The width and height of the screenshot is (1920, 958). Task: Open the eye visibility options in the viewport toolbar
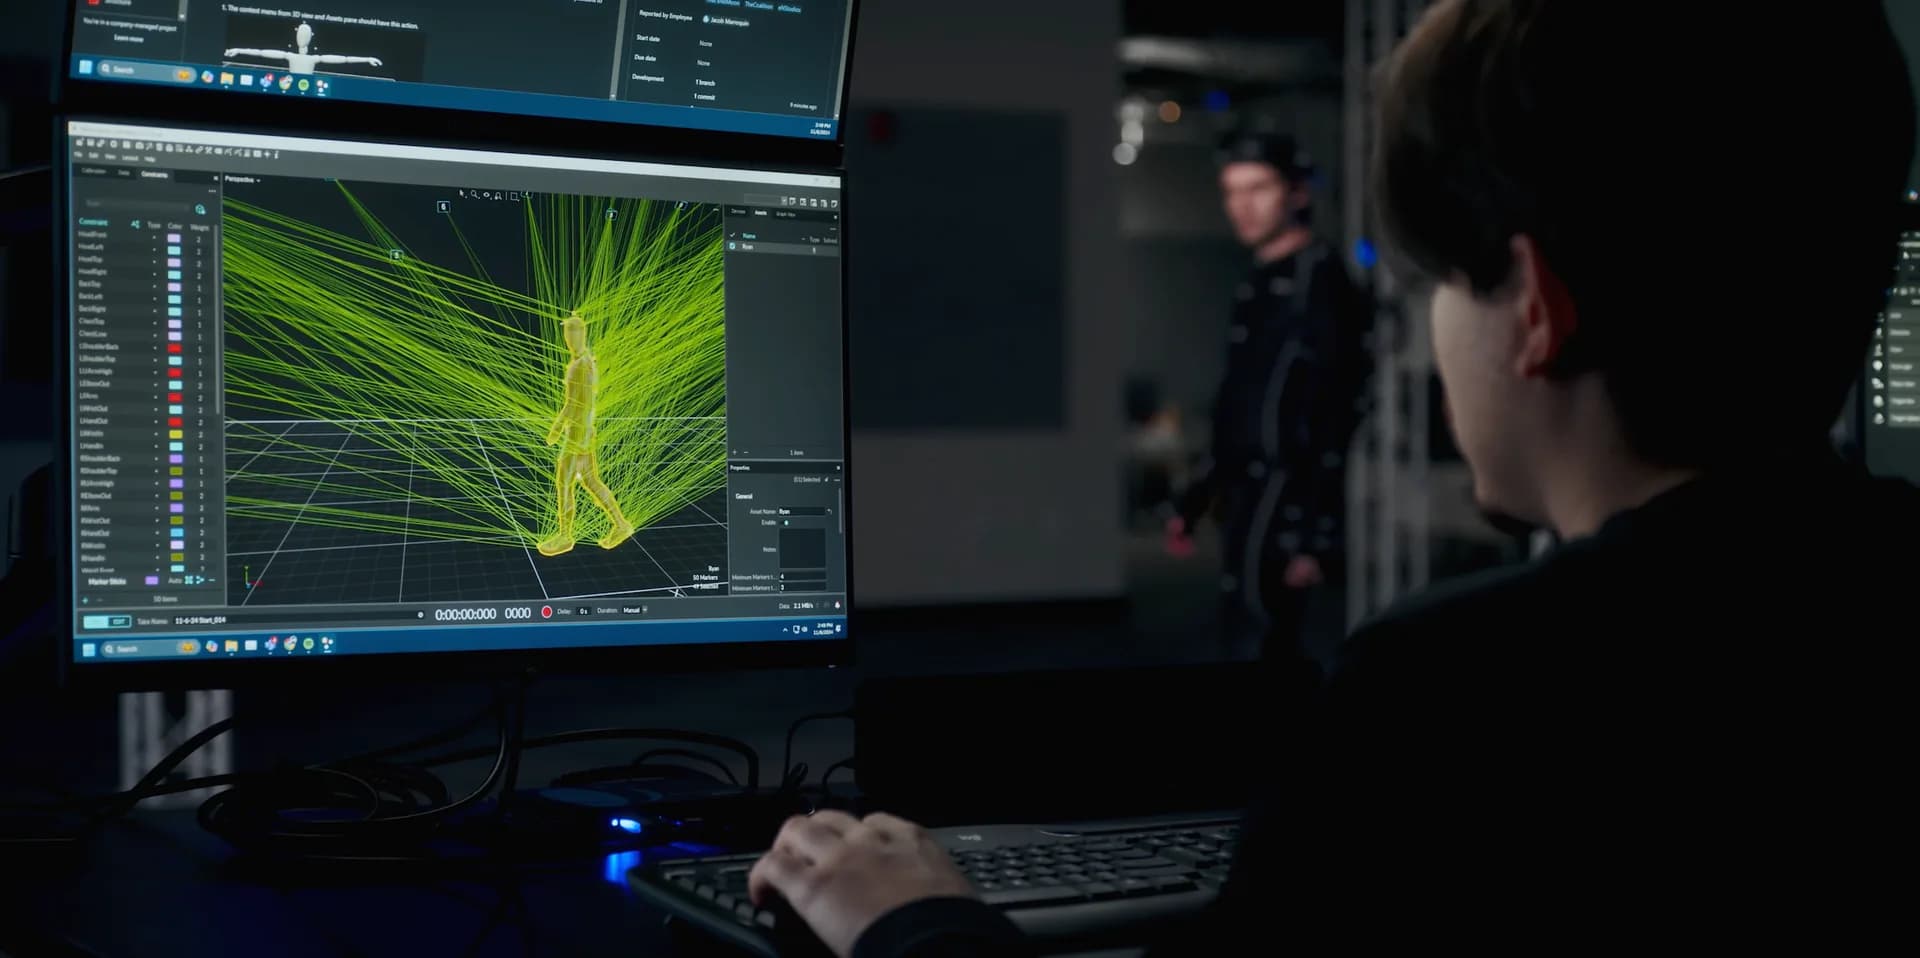pos(486,195)
